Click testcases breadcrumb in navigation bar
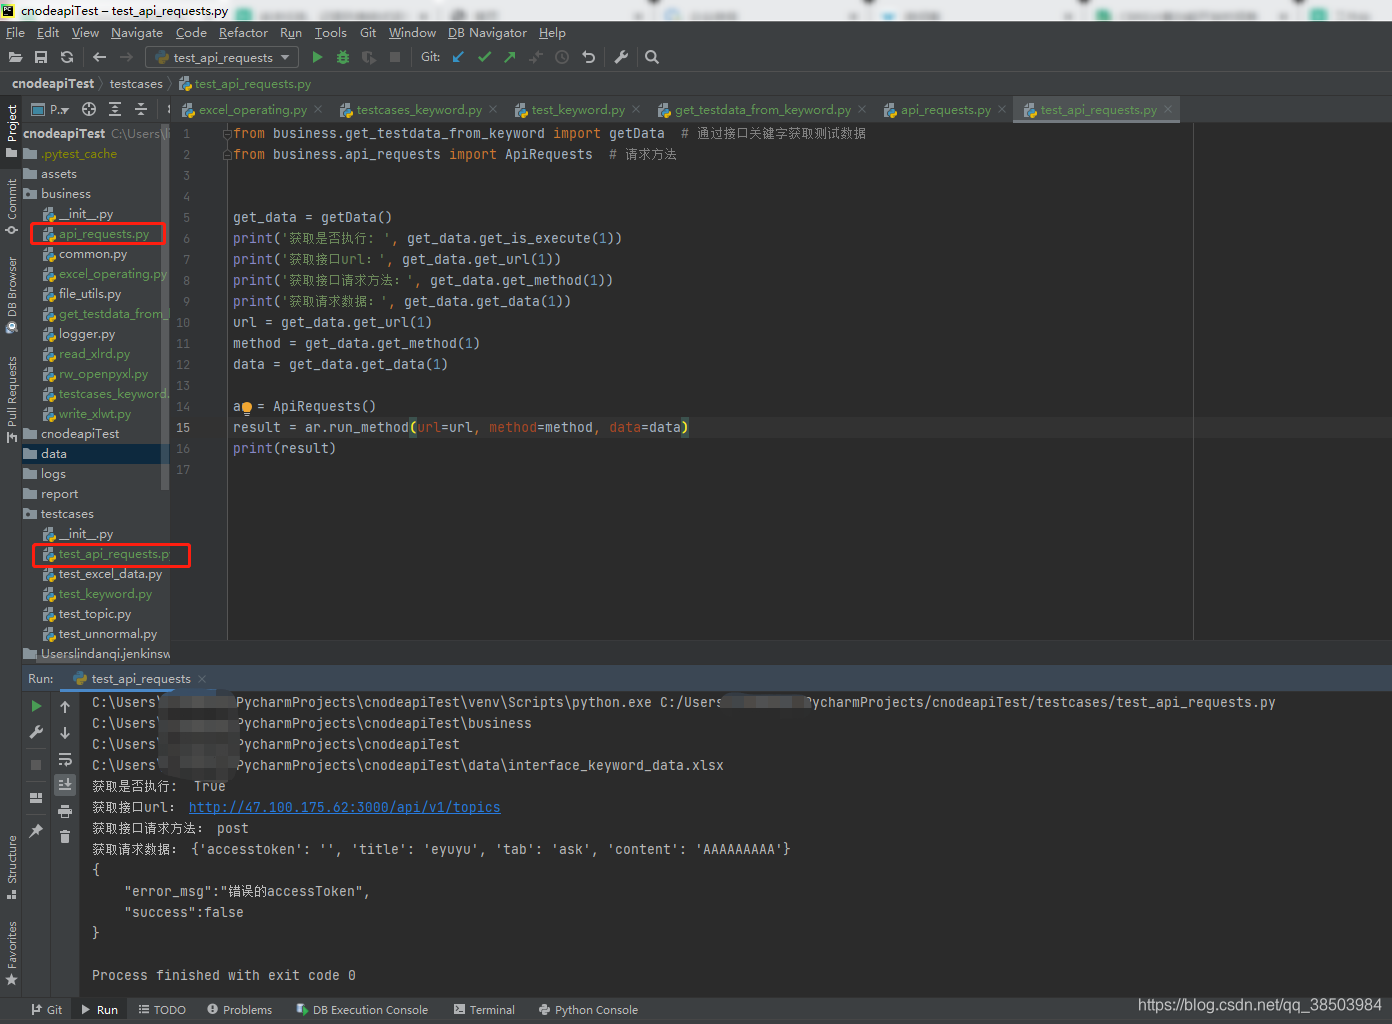The width and height of the screenshot is (1392, 1024). tap(136, 84)
